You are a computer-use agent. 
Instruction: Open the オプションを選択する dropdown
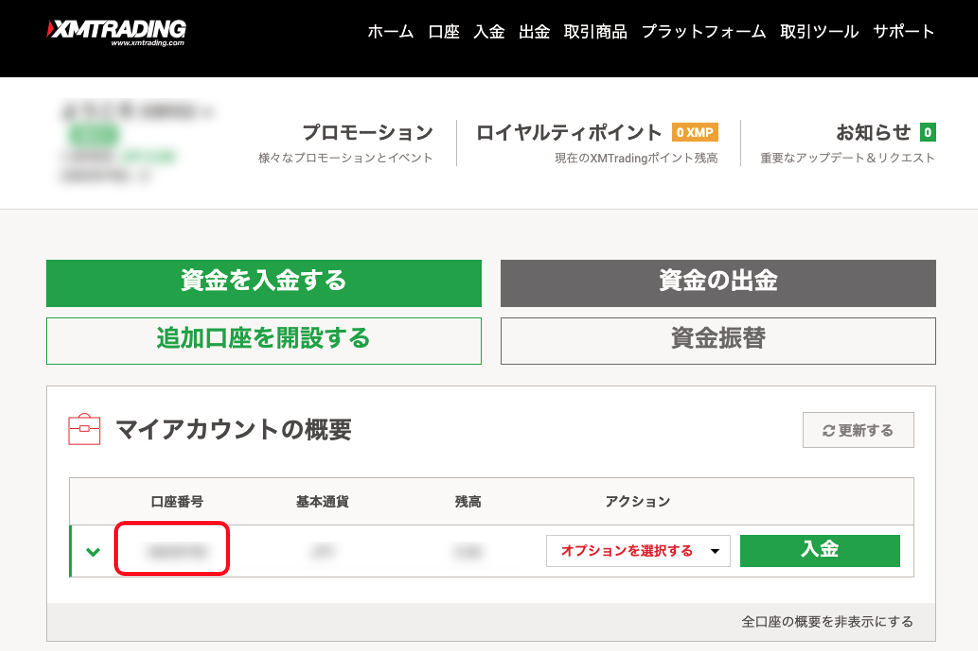638,551
